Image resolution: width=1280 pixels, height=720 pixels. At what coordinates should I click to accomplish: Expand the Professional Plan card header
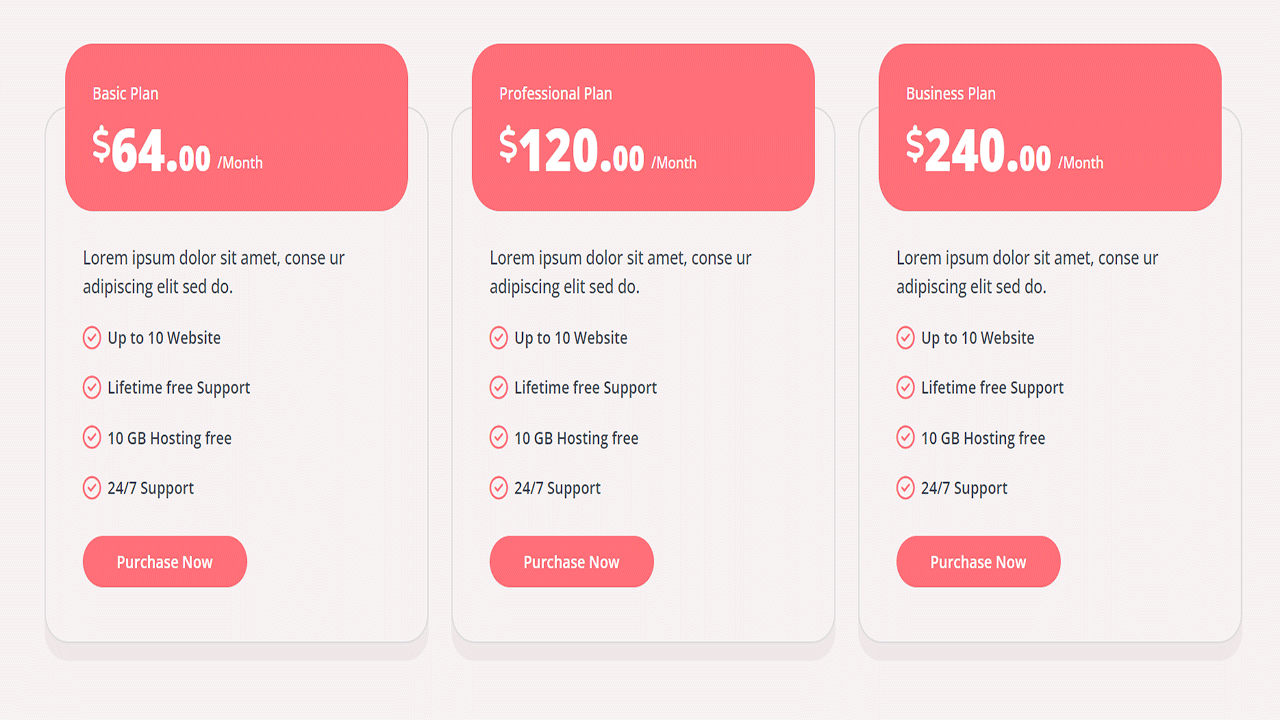643,126
